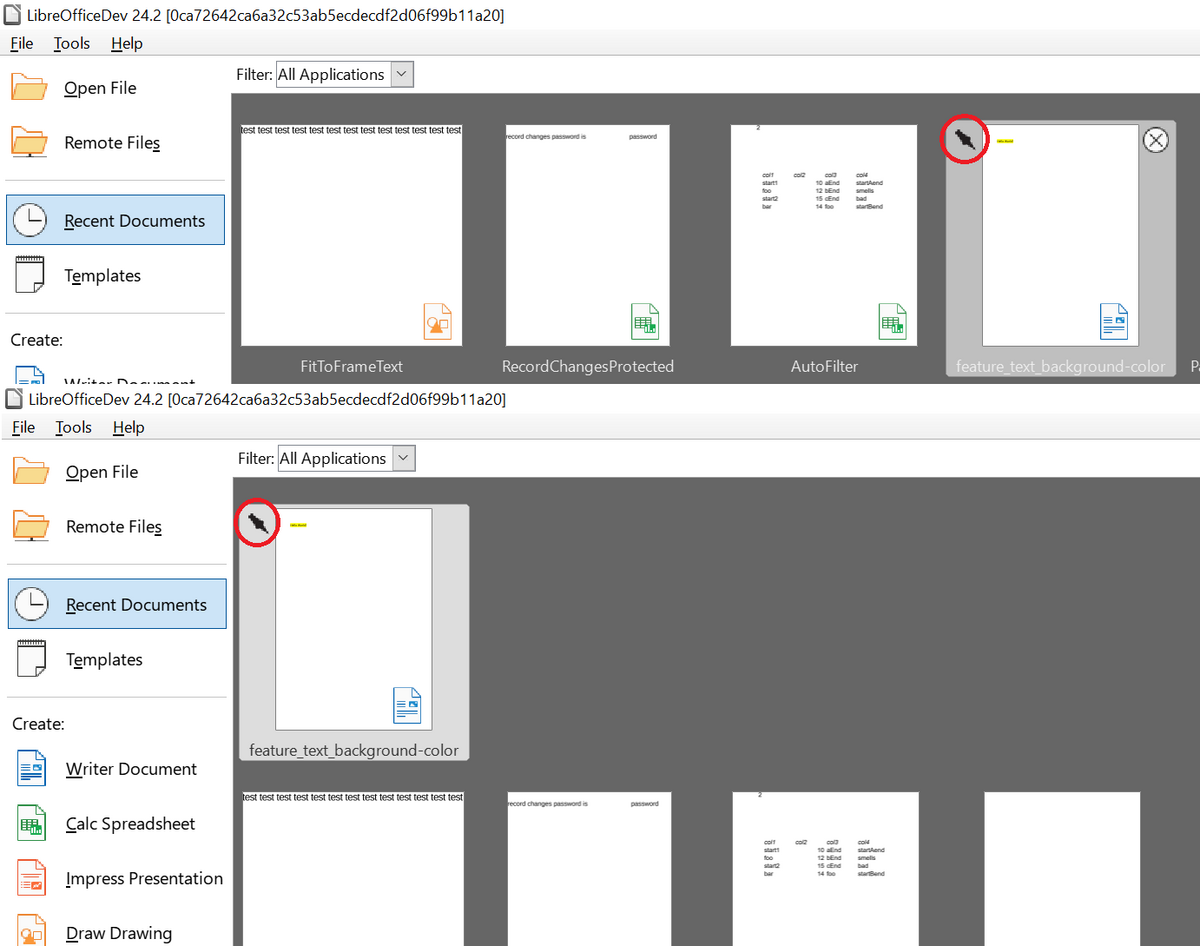The width and height of the screenshot is (1200, 946).
Task: Click the Writer icon on the FitToFrameText thumbnail
Action: pos(439,321)
